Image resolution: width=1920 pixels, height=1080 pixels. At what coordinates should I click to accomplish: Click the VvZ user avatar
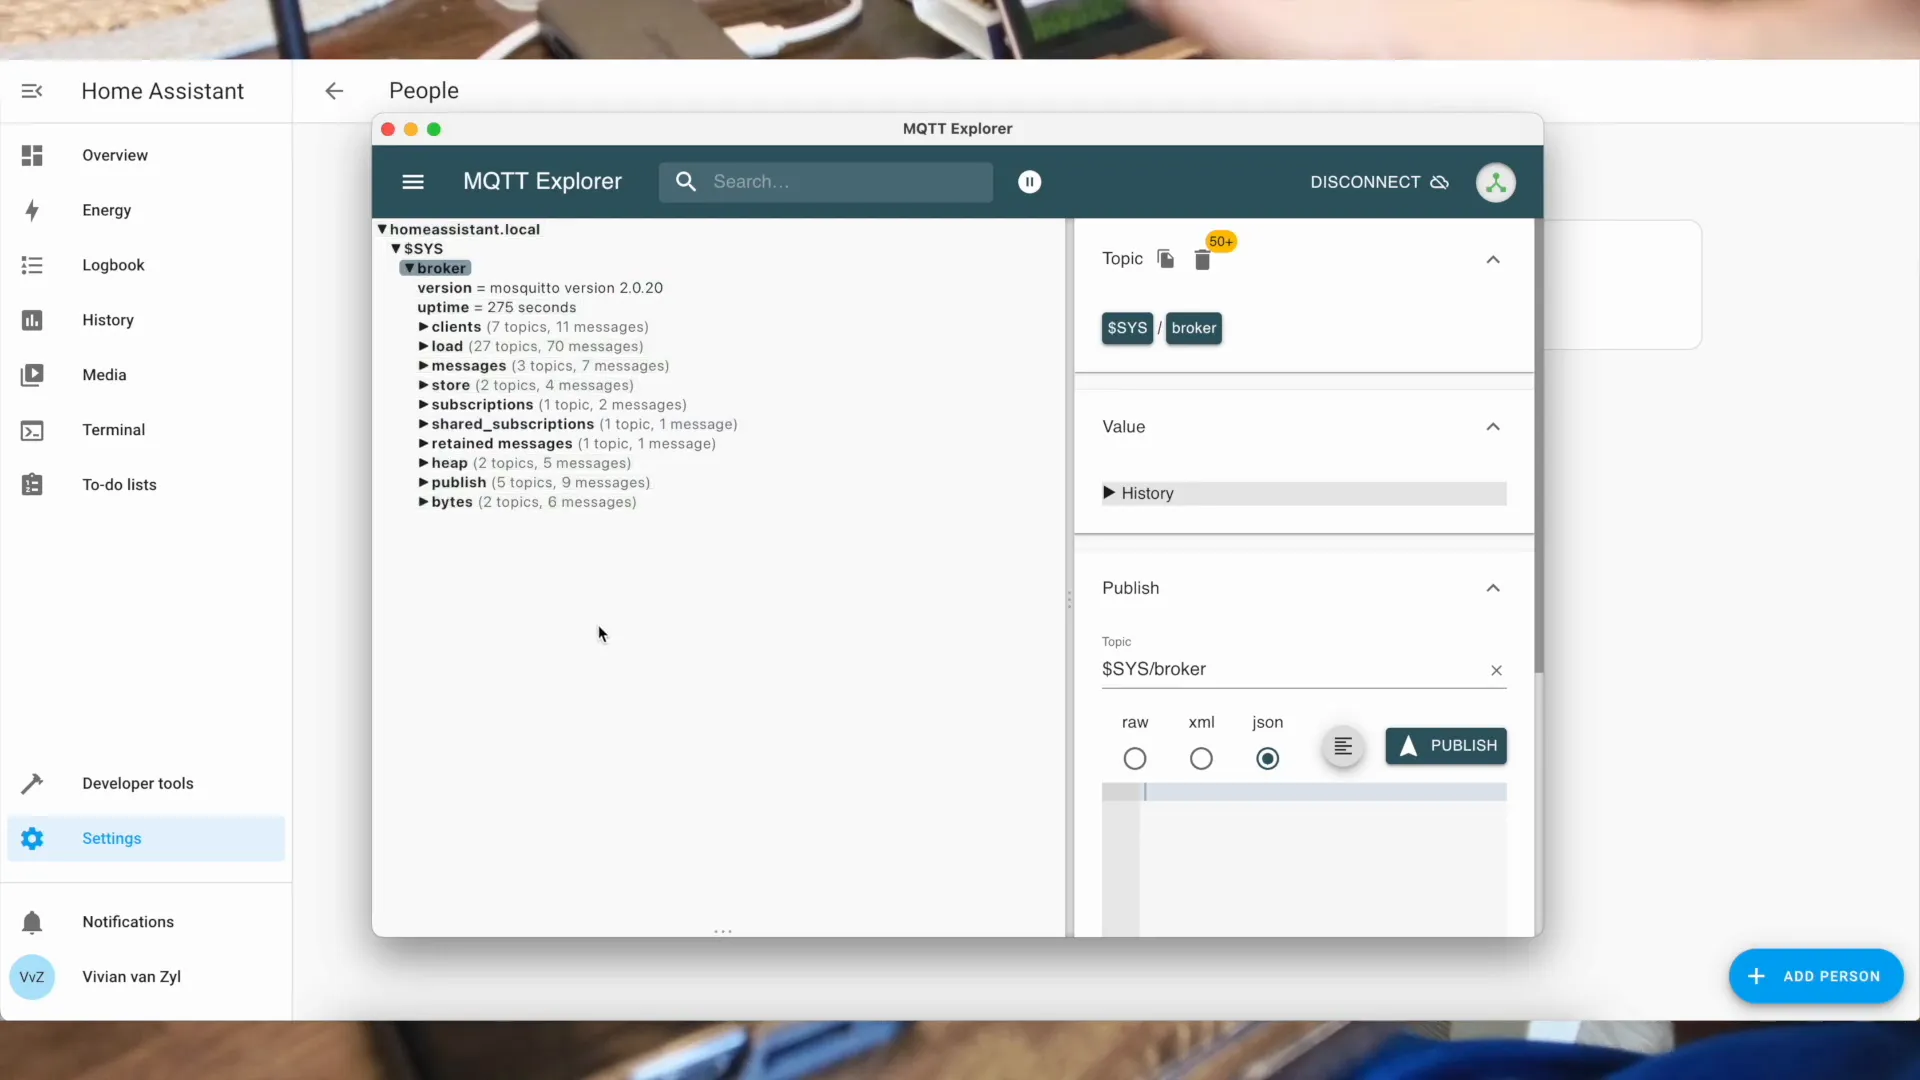pyautogui.click(x=32, y=977)
